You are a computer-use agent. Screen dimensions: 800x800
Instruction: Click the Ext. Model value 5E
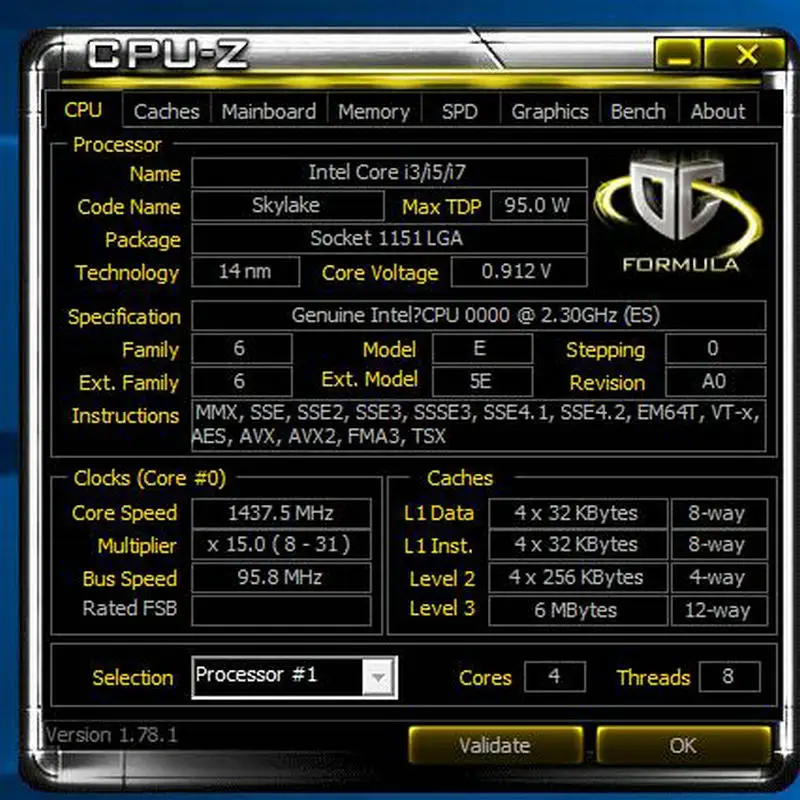(x=482, y=381)
